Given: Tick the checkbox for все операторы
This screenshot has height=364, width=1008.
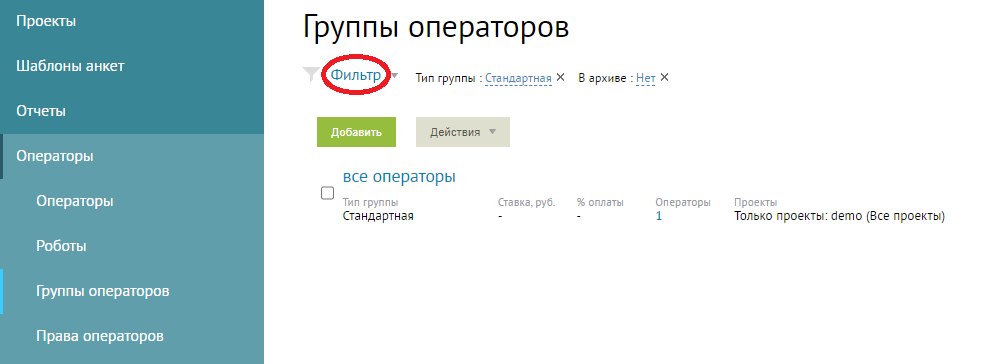Looking at the screenshot, I should (327, 193).
